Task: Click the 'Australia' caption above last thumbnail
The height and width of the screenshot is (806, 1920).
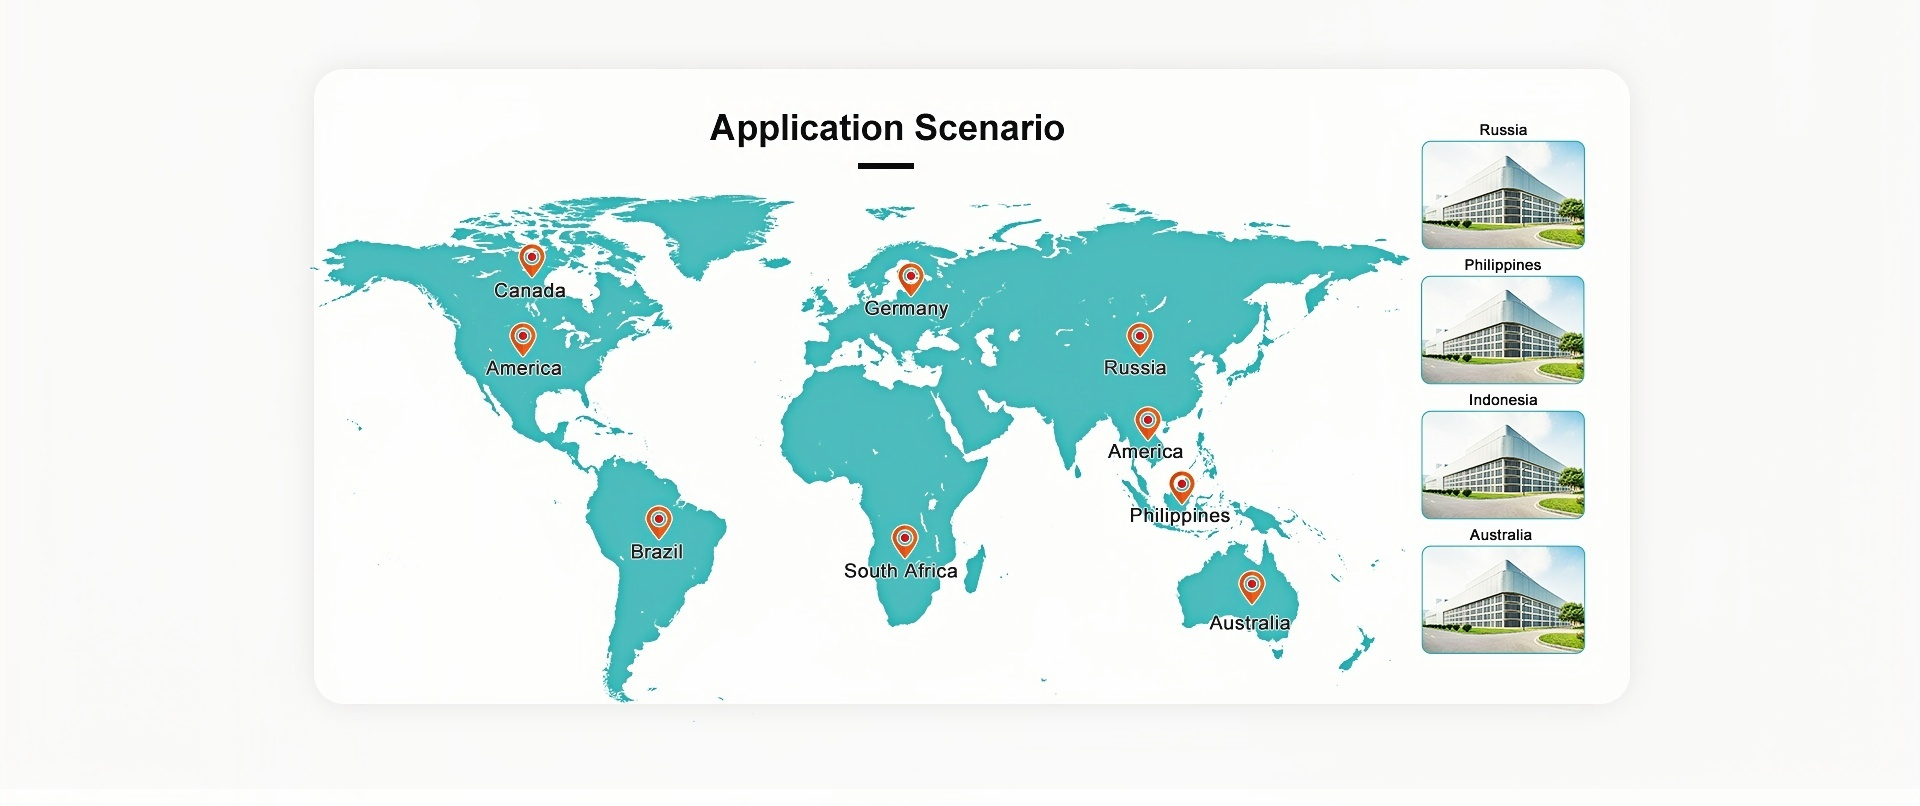Action: click(1501, 535)
